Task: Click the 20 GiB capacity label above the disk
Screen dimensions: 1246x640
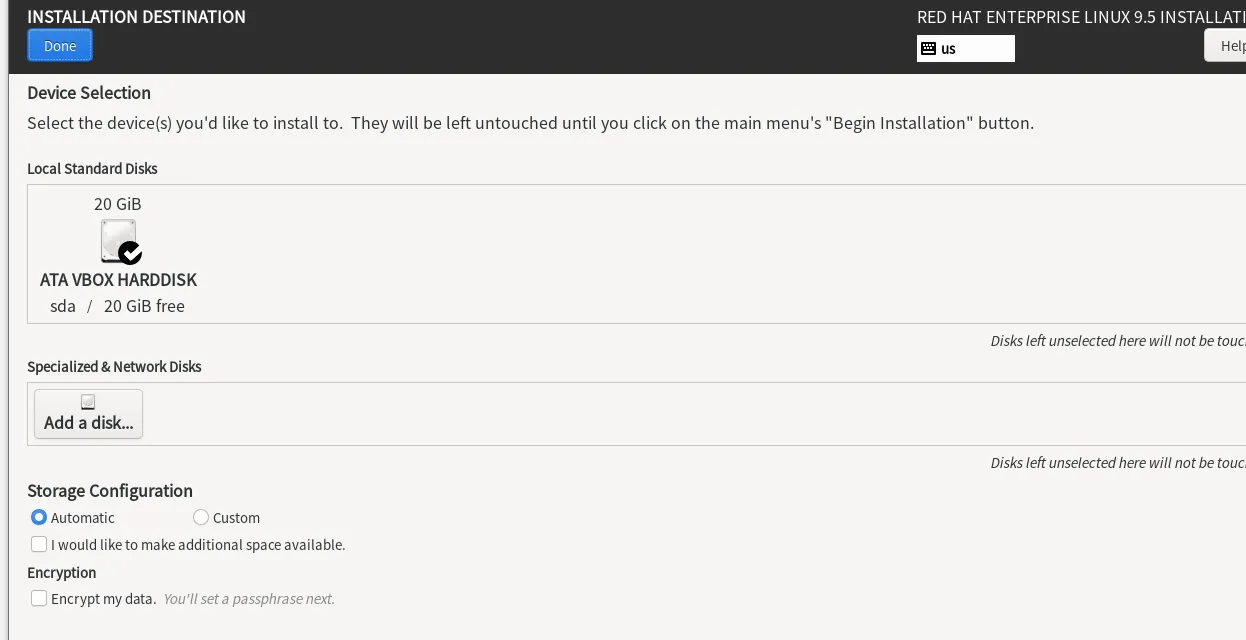Action: [x=118, y=204]
